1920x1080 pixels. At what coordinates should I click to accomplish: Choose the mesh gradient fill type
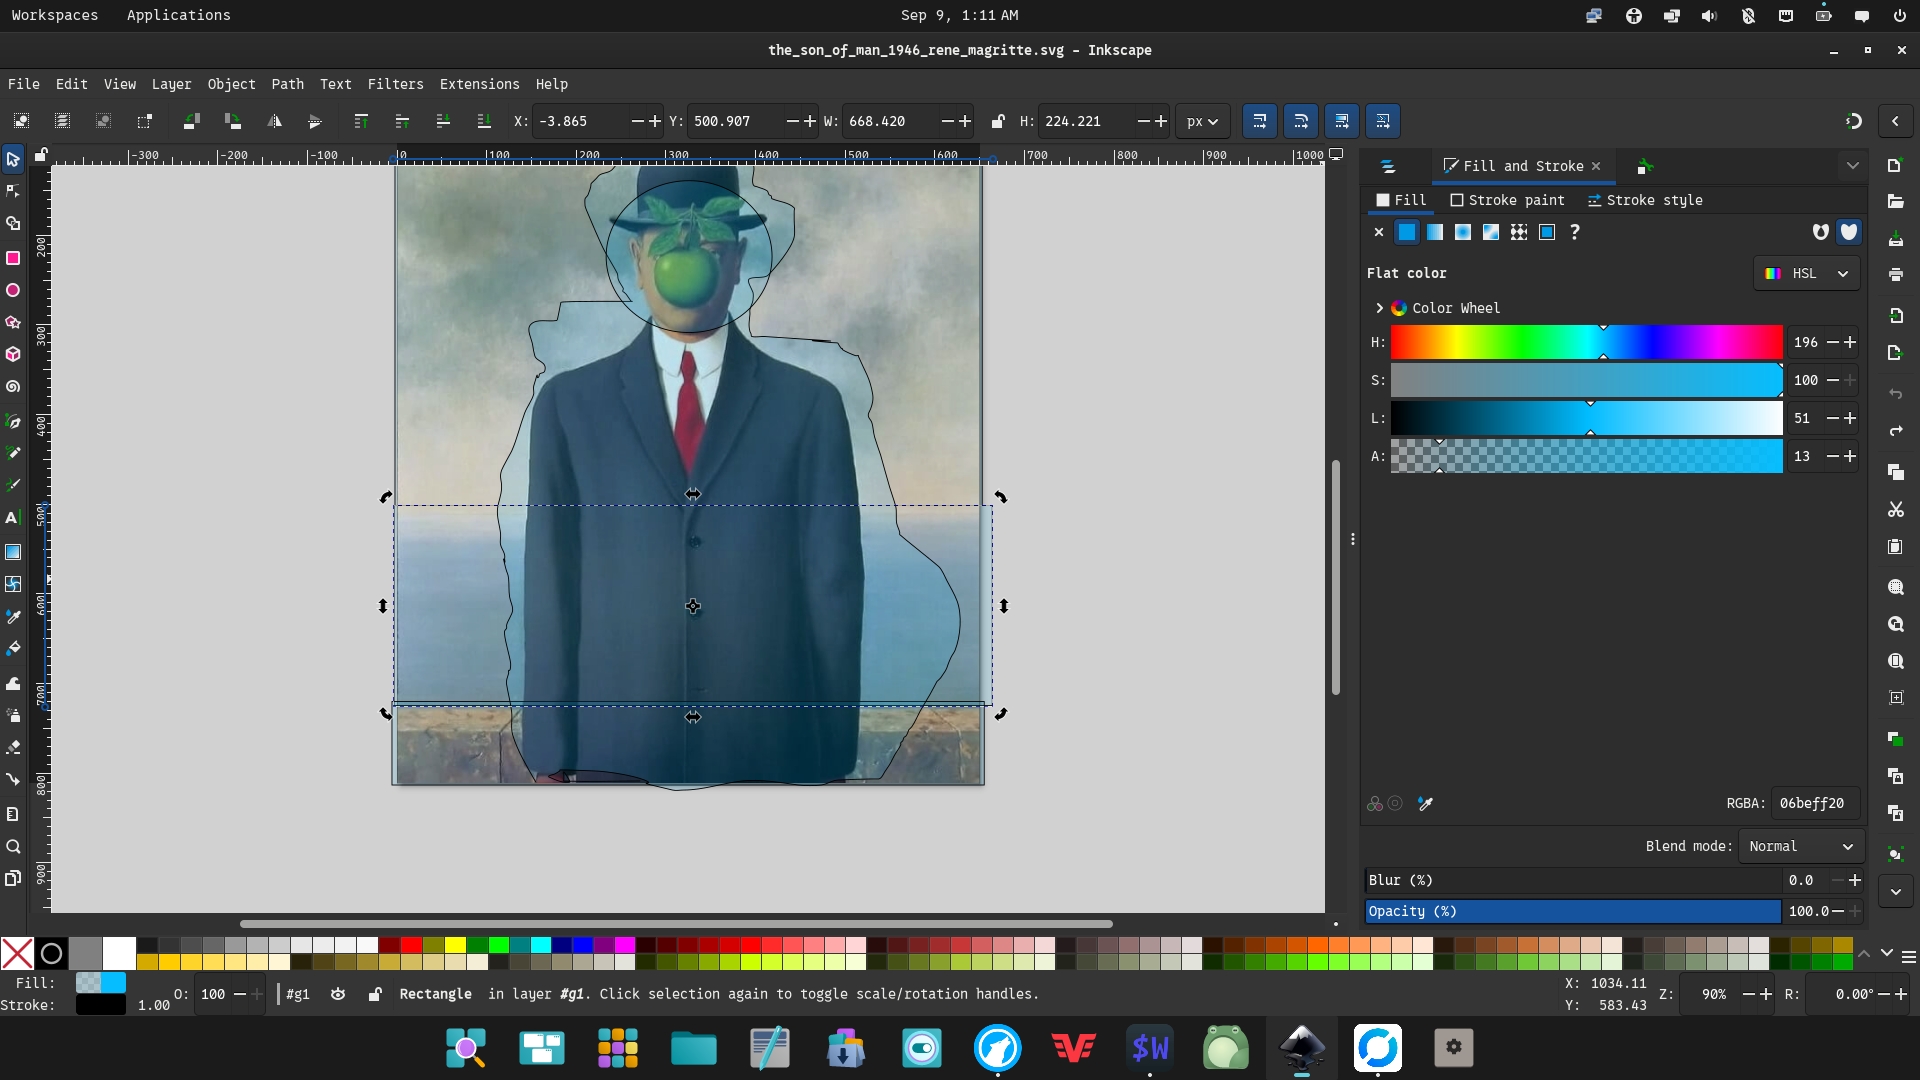coord(1491,232)
